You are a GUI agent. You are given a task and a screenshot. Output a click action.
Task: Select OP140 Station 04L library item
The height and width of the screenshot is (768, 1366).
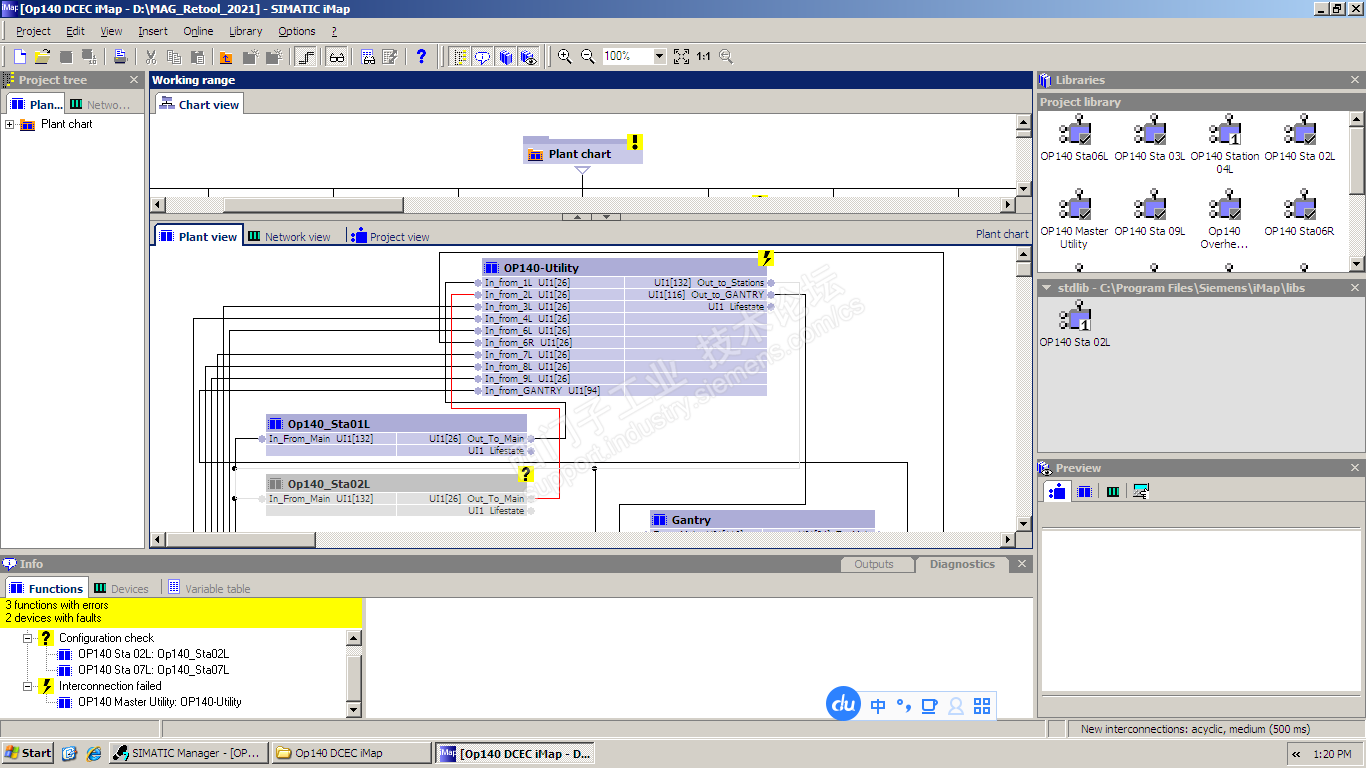1225,144
